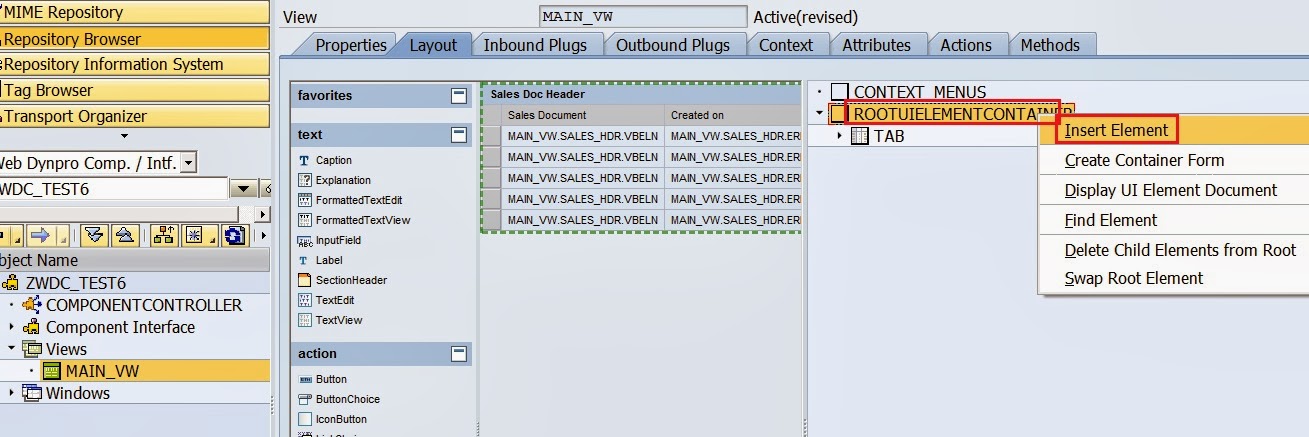Viewport: 1309px width, 437px height.
Task: Click the Views folder icon
Action: coord(32,349)
